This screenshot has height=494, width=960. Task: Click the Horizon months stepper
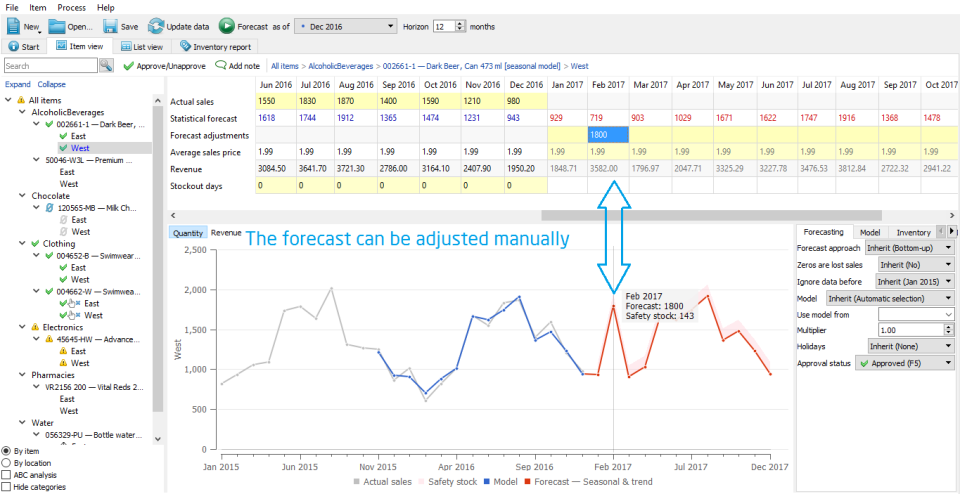point(460,27)
